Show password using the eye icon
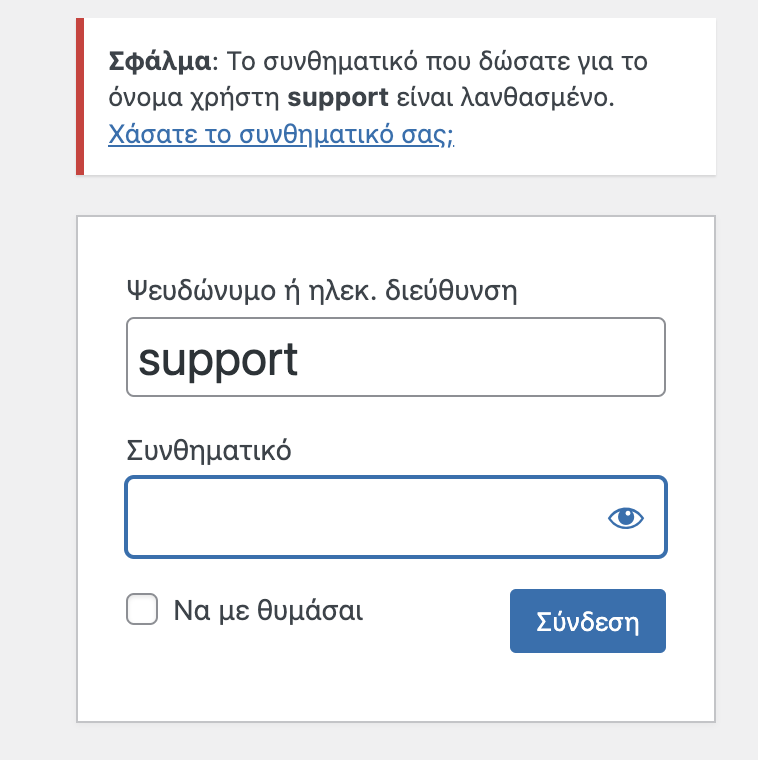The width and height of the screenshot is (758, 760). point(626,518)
